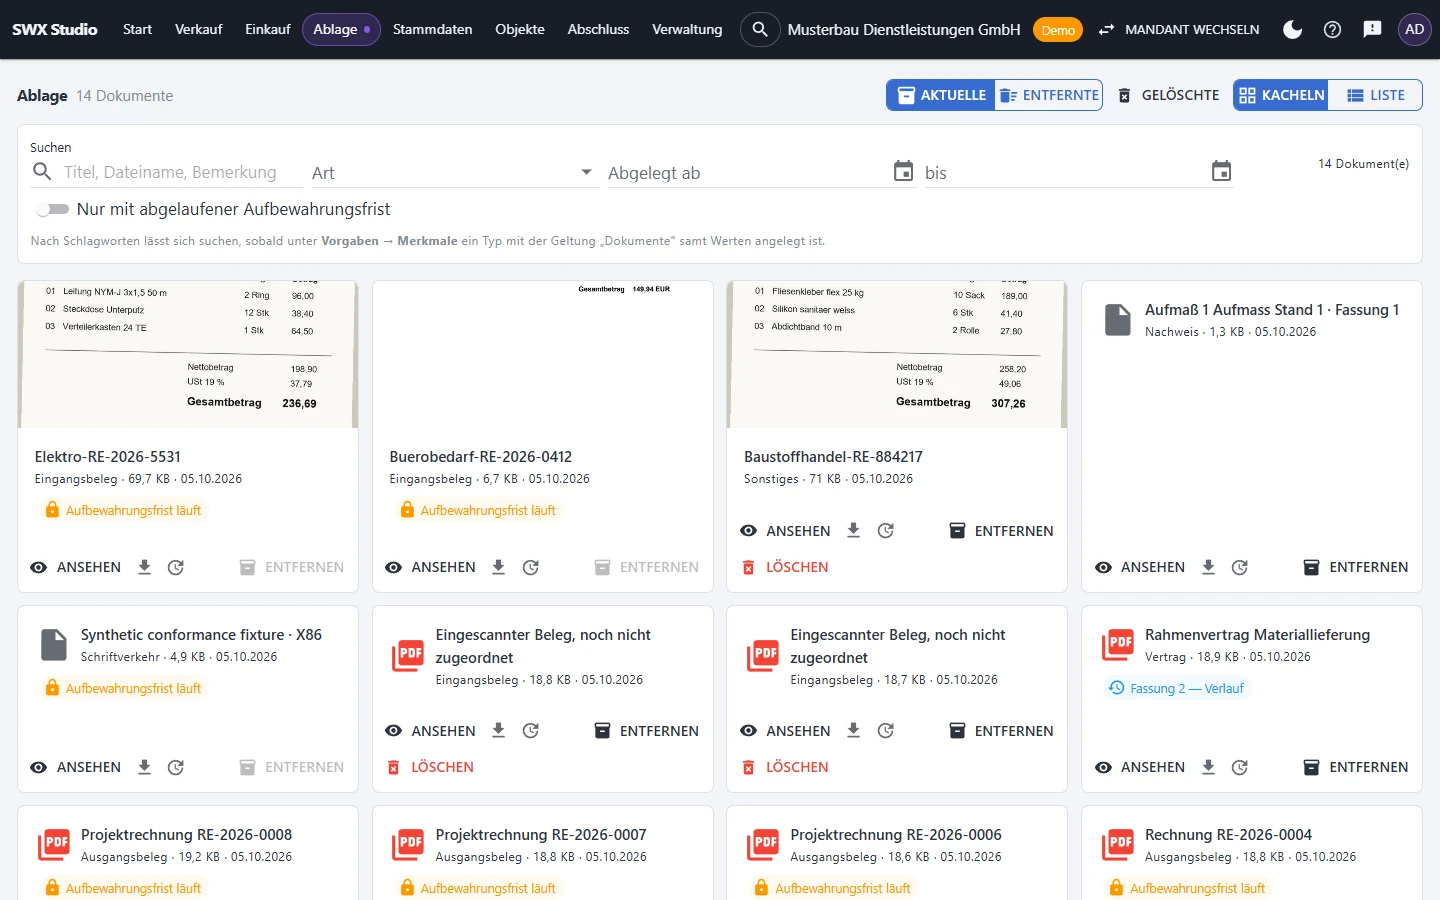Open Baustoffhandel-RE-884217 receipt thumbnail
Image resolution: width=1440 pixels, height=900 pixels.
(x=897, y=354)
